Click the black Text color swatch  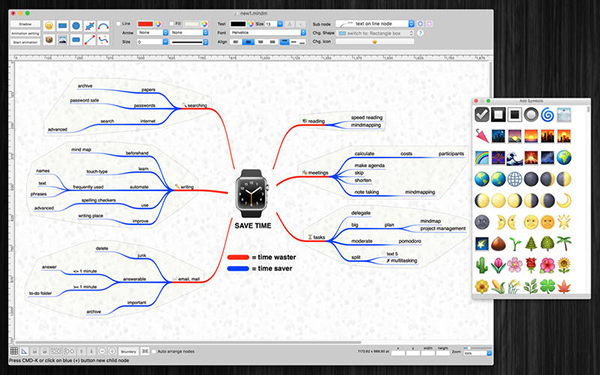click(x=238, y=24)
